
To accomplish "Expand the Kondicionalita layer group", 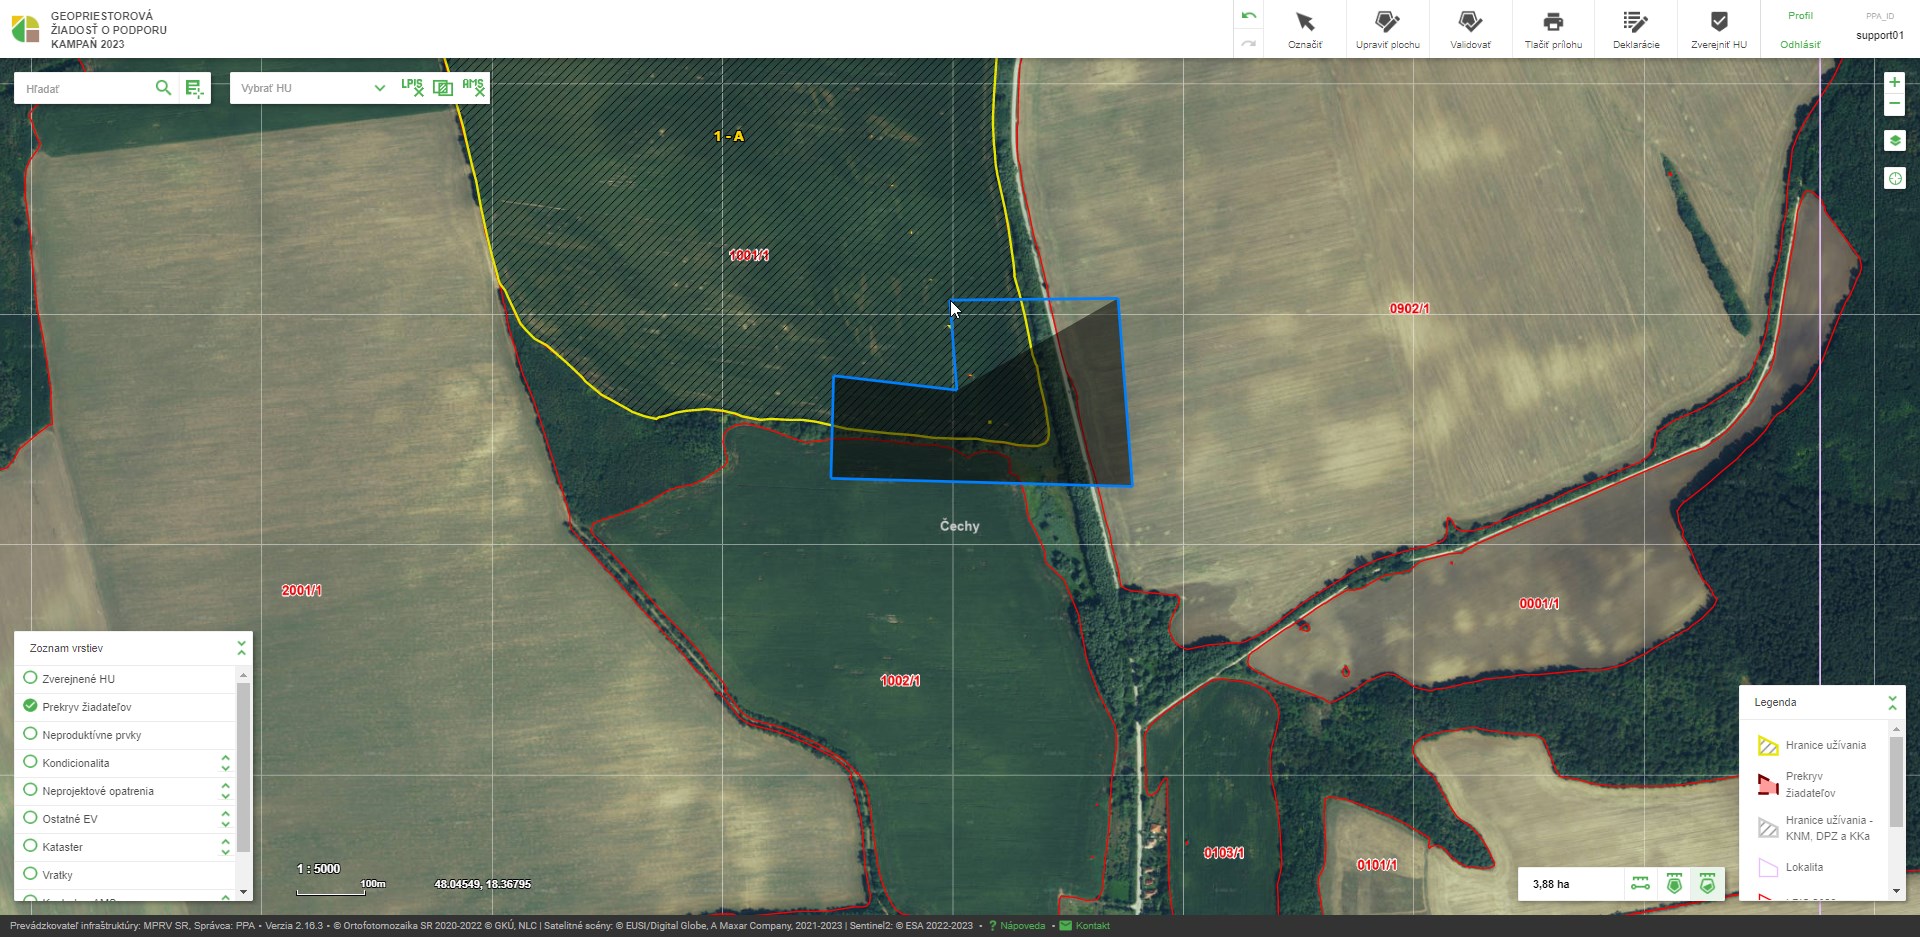I will (x=225, y=763).
